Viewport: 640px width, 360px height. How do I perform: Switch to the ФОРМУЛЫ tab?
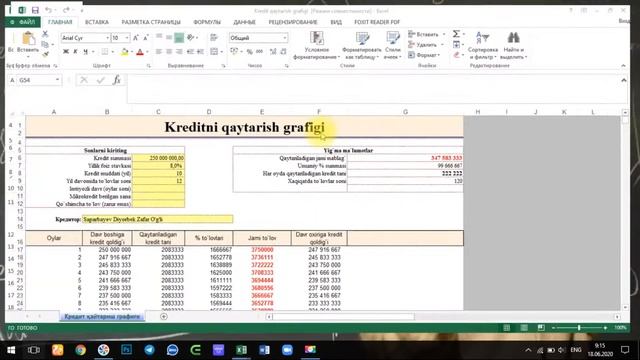click(207, 22)
